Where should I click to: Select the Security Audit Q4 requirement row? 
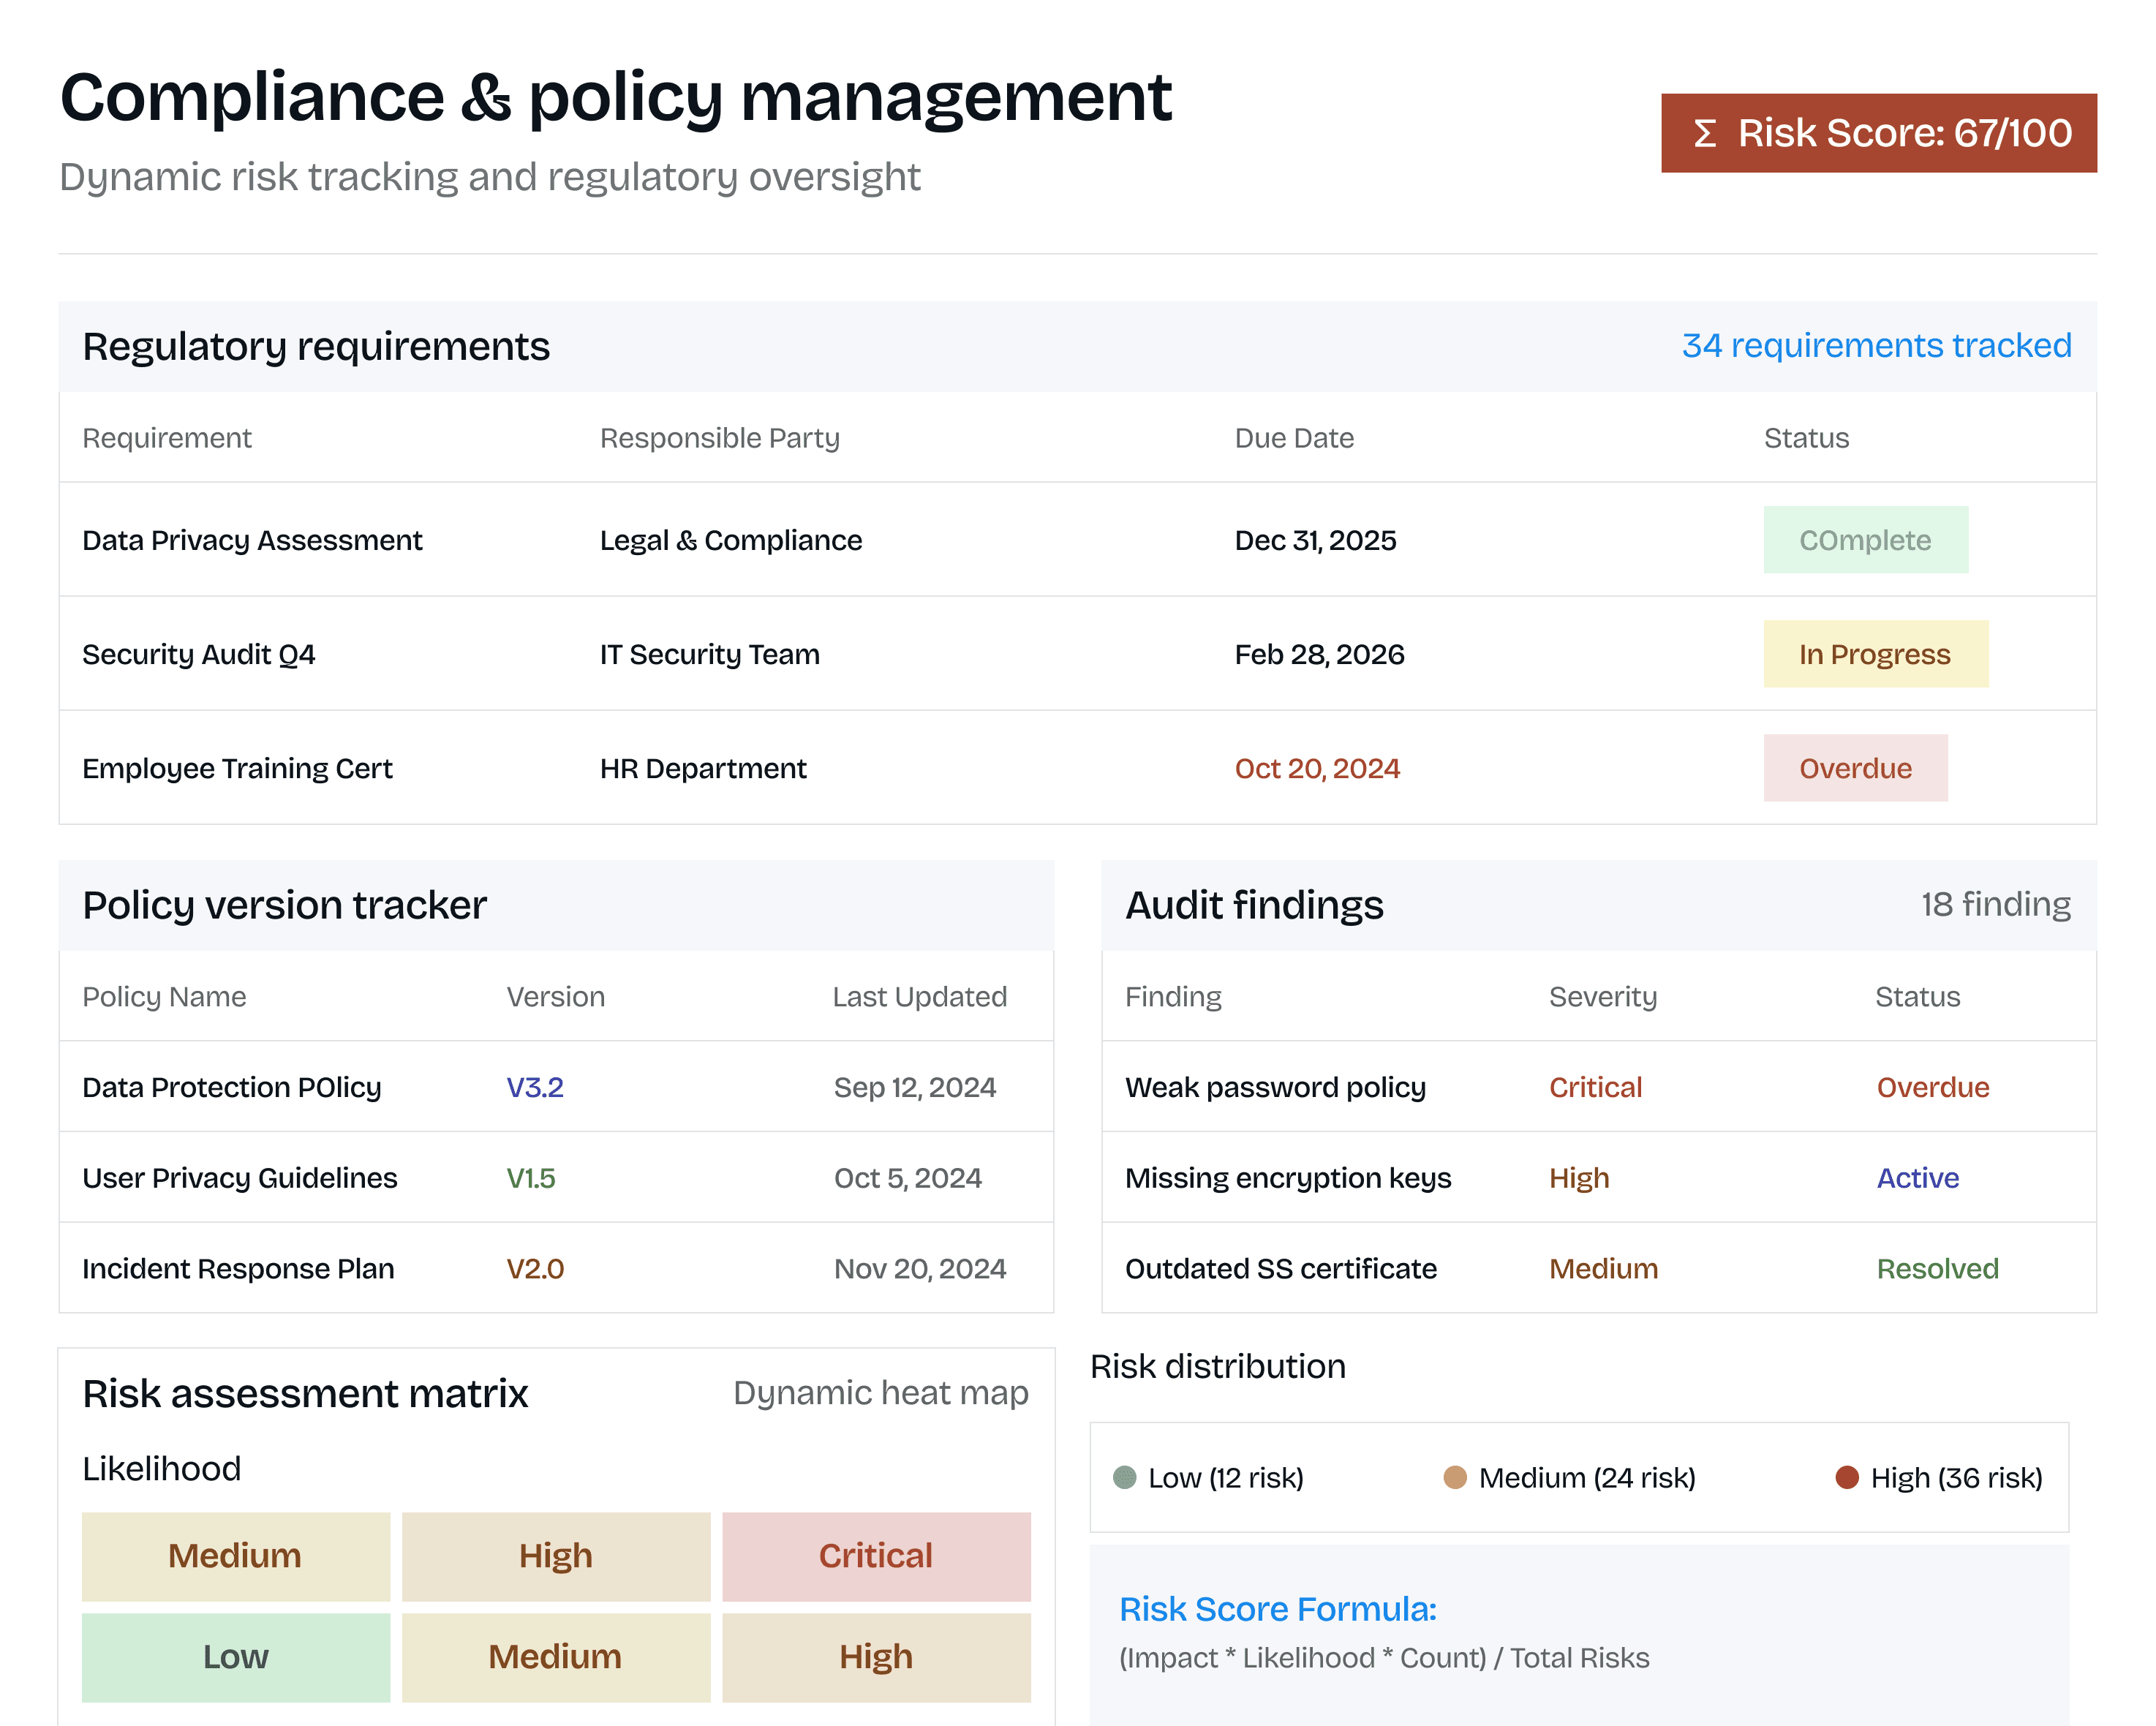click(x=199, y=654)
